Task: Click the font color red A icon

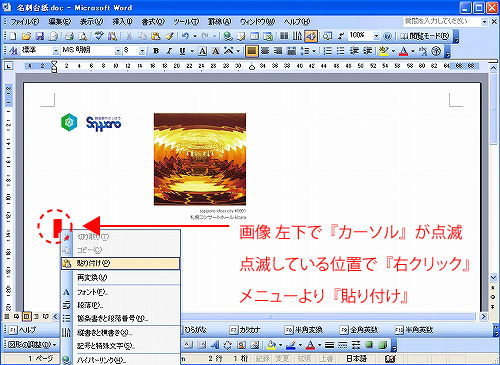Action: click(x=404, y=51)
